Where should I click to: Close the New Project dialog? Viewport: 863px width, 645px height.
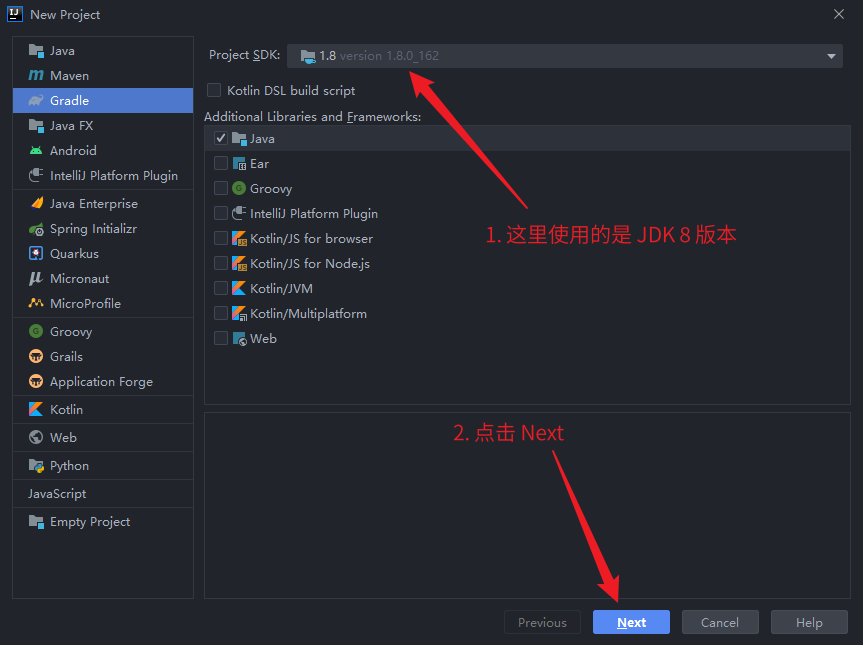pyautogui.click(x=838, y=14)
